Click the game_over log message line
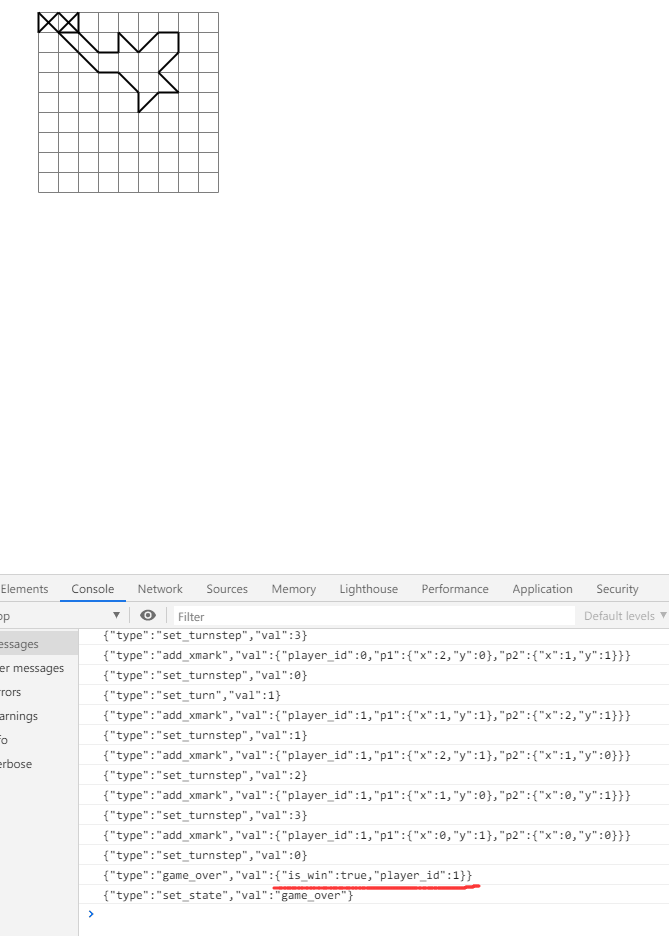 click(x=288, y=875)
